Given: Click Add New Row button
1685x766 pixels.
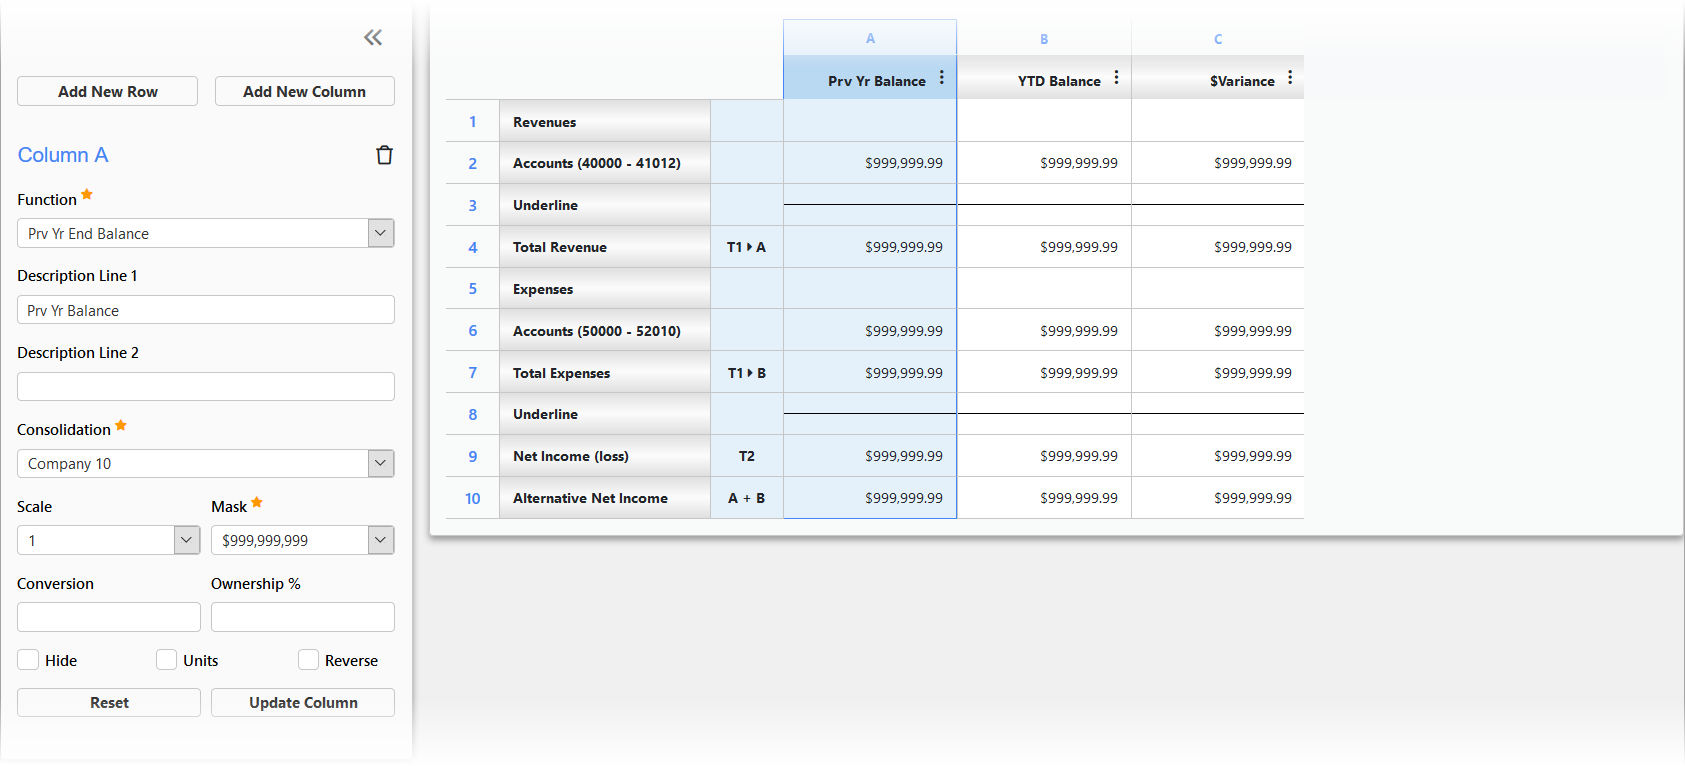Looking at the screenshot, I should point(108,91).
